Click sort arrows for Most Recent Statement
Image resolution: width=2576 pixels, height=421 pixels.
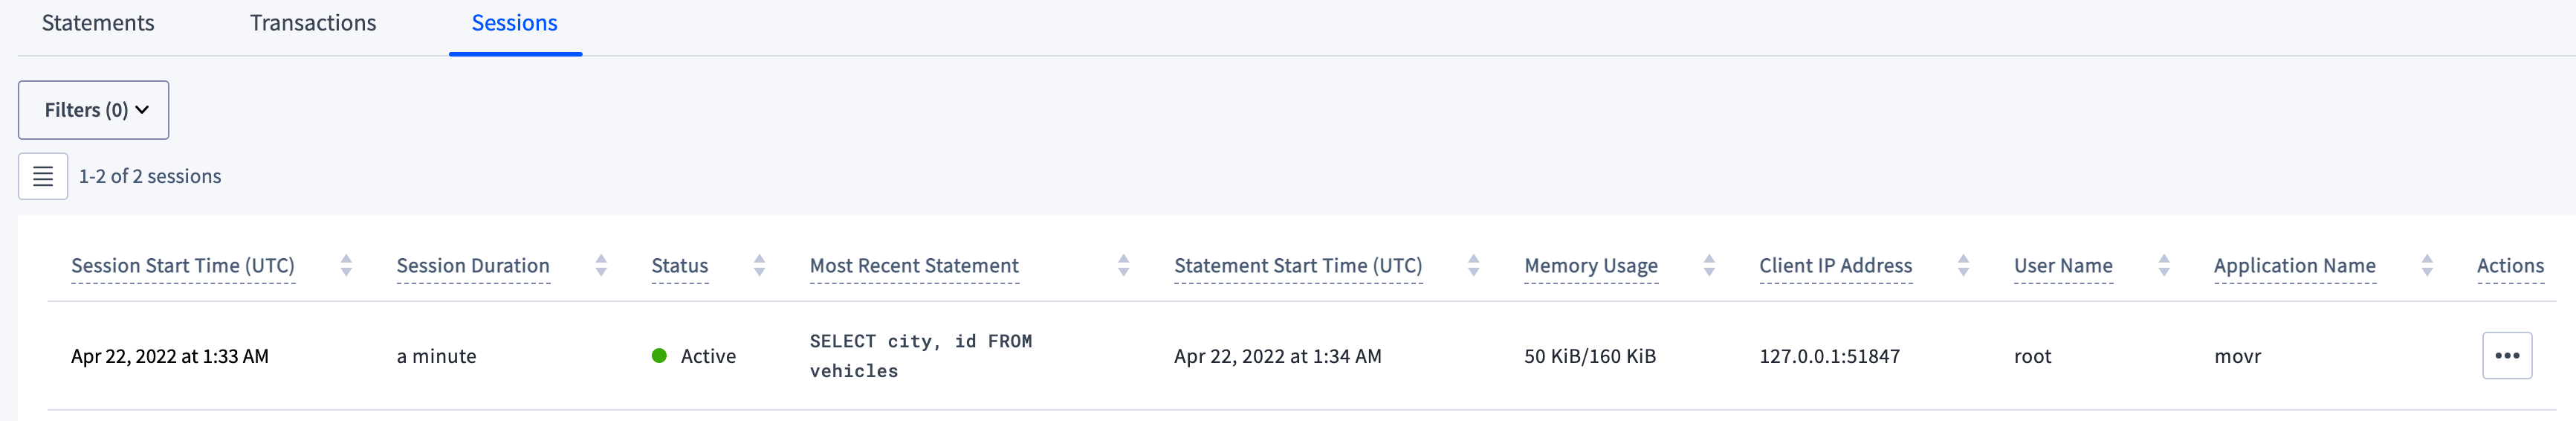1123,265
